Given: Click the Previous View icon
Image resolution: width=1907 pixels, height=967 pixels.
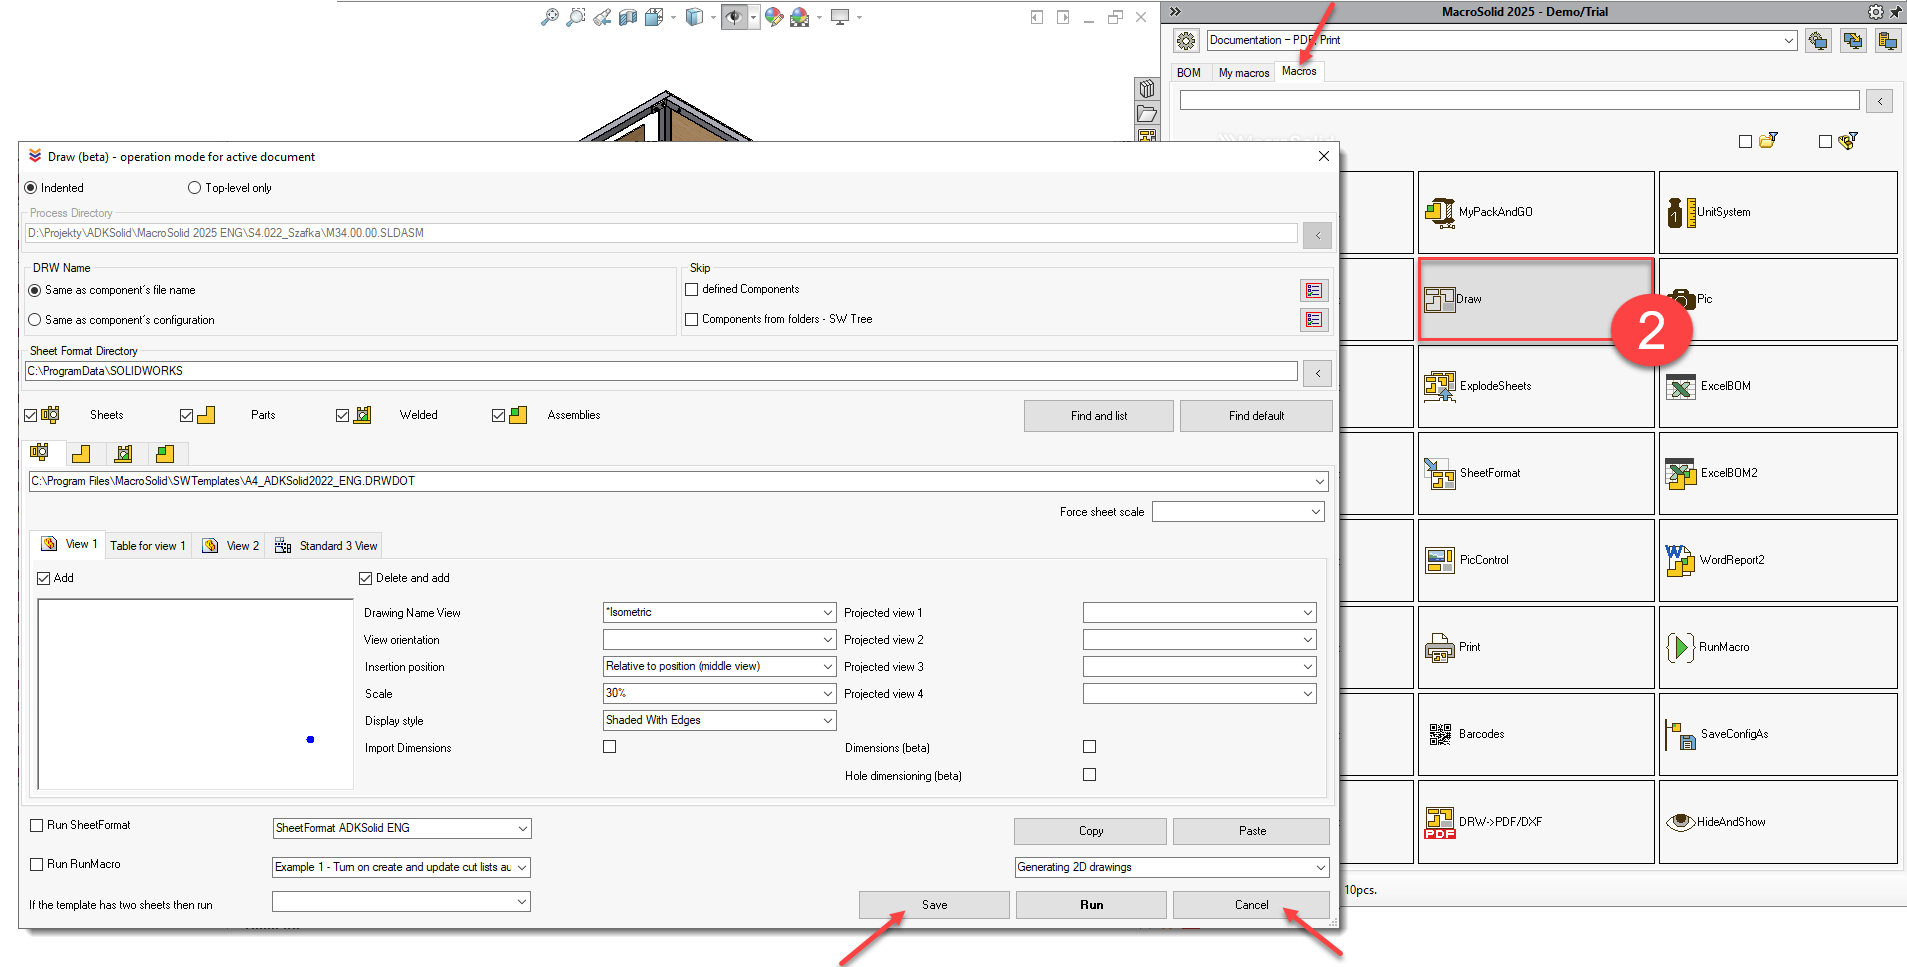Looking at the screenshot, I should point(602,17).
